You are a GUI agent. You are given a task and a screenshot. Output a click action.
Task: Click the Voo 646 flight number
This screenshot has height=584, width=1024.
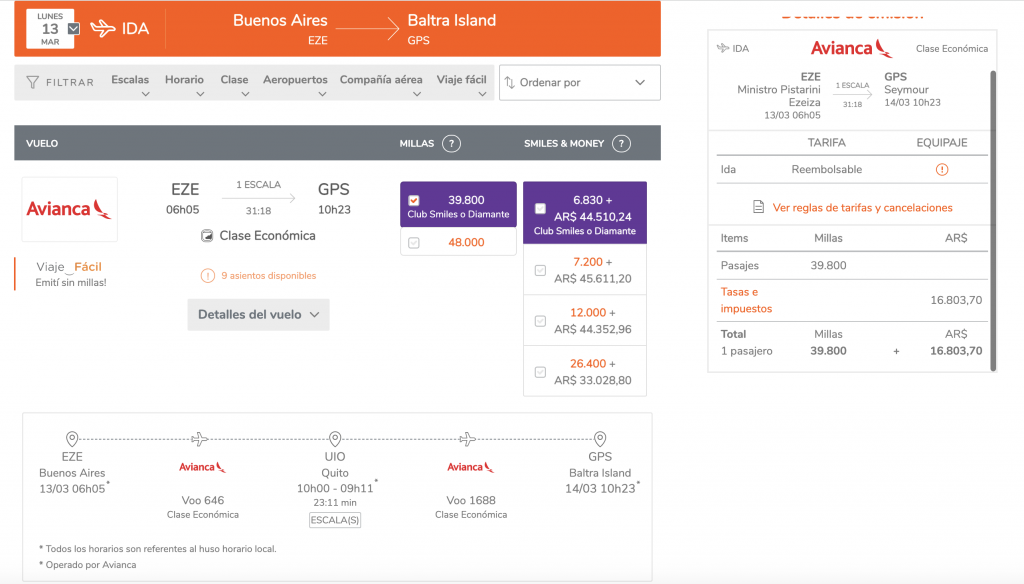pos(202,500)
